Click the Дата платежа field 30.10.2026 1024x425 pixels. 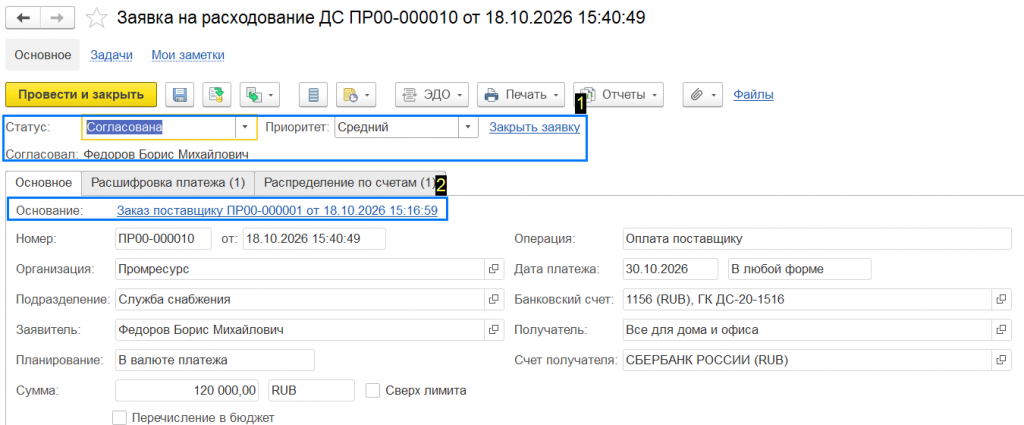[x=671, y=268]
